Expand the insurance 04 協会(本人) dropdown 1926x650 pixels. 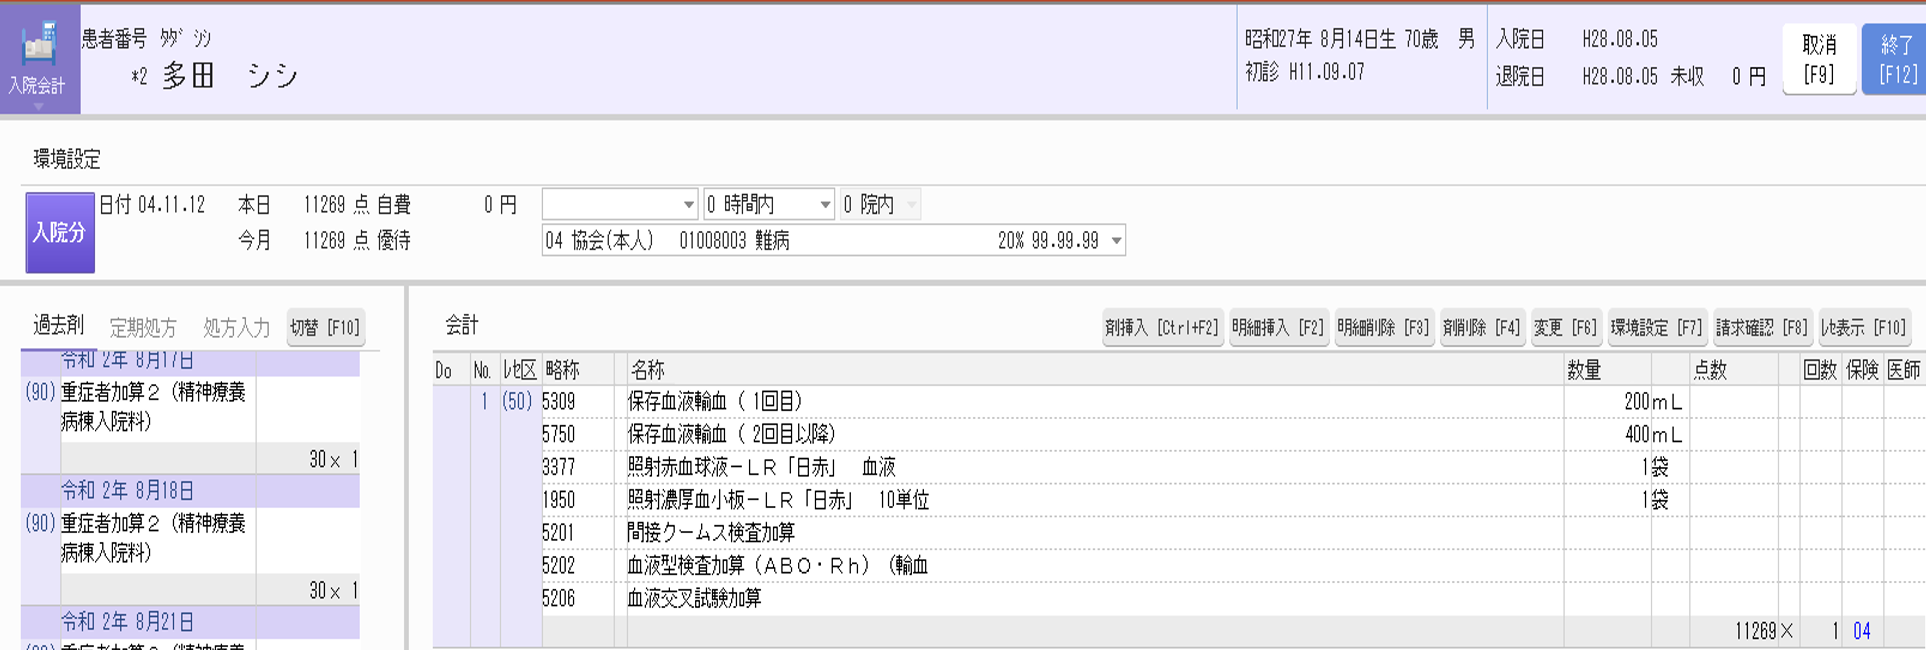[833, 241]
